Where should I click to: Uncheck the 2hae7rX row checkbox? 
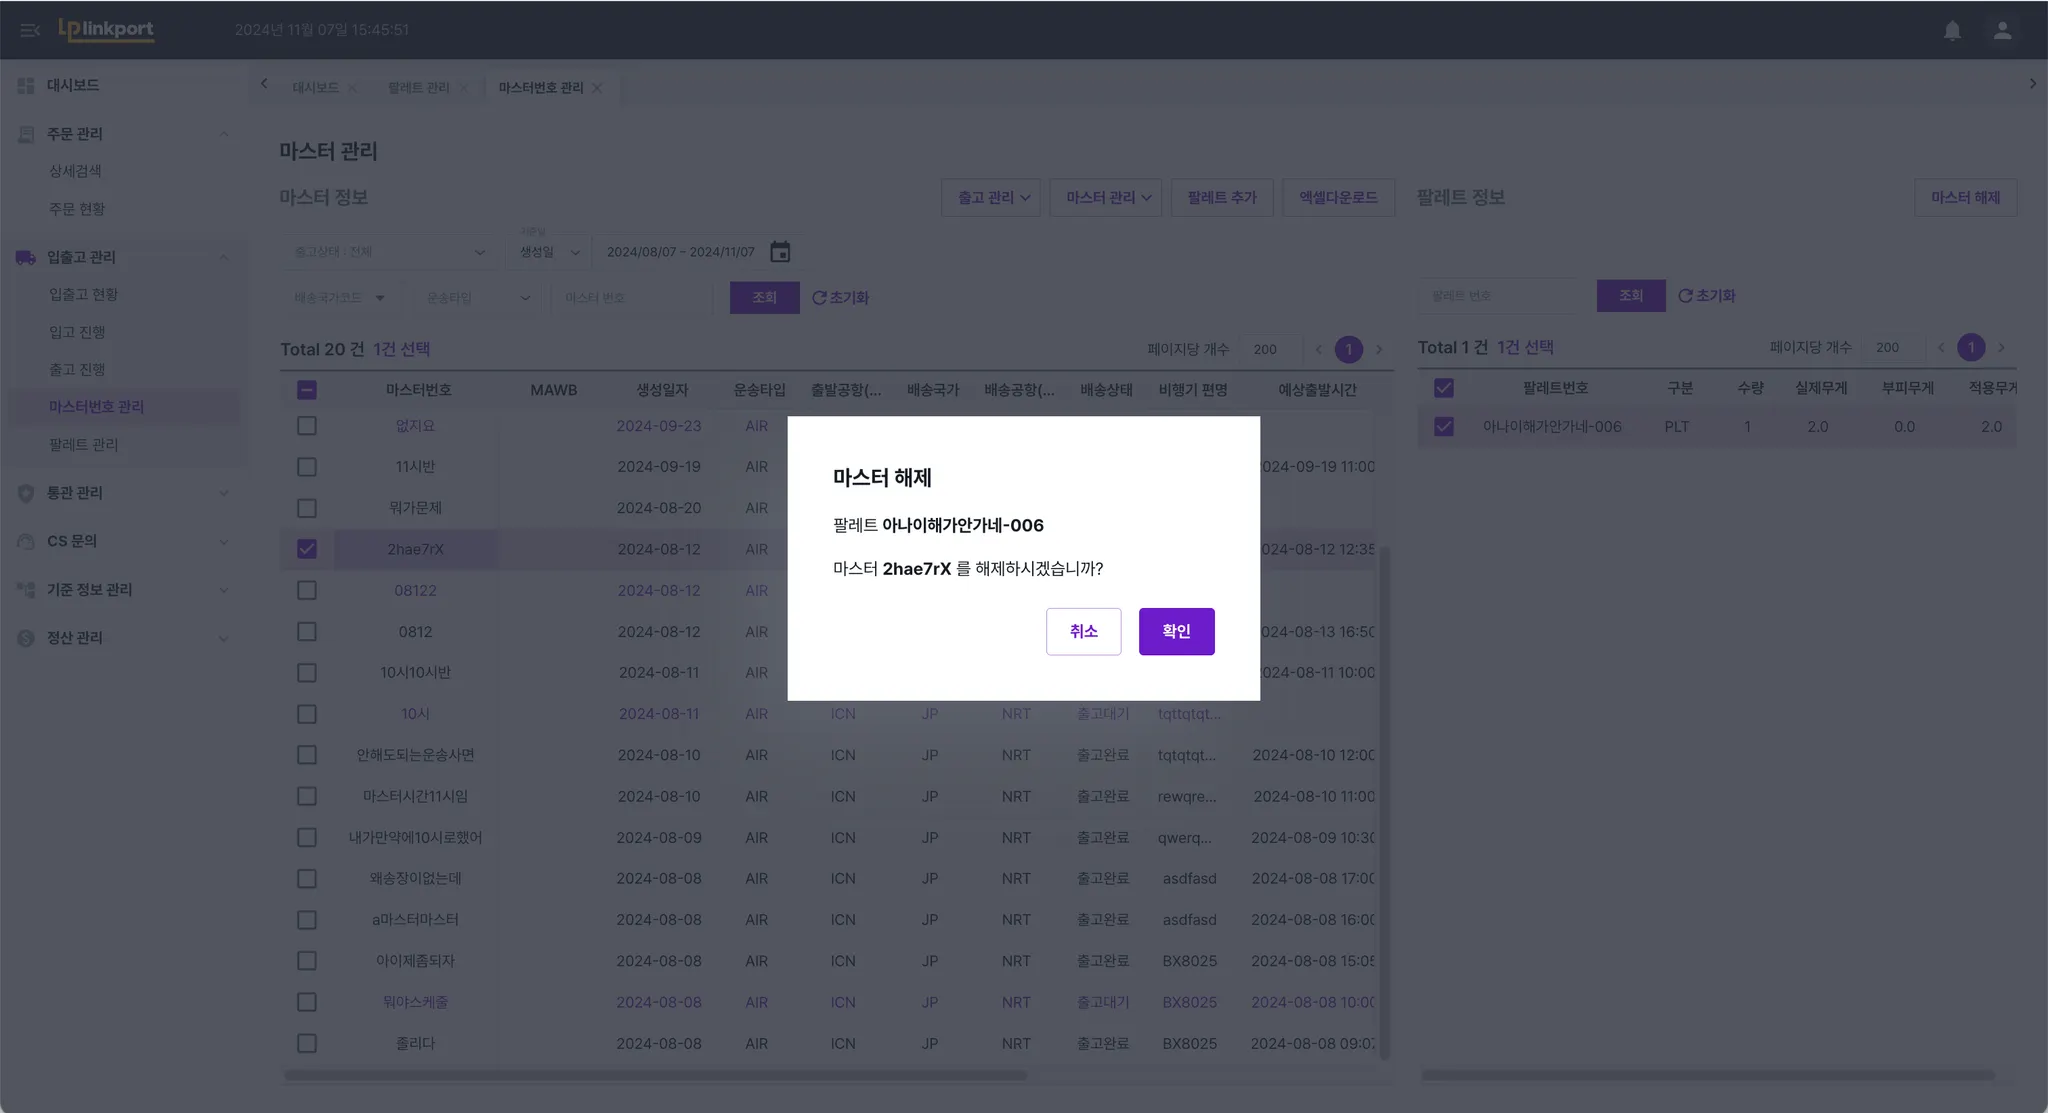tap(307, 549)
